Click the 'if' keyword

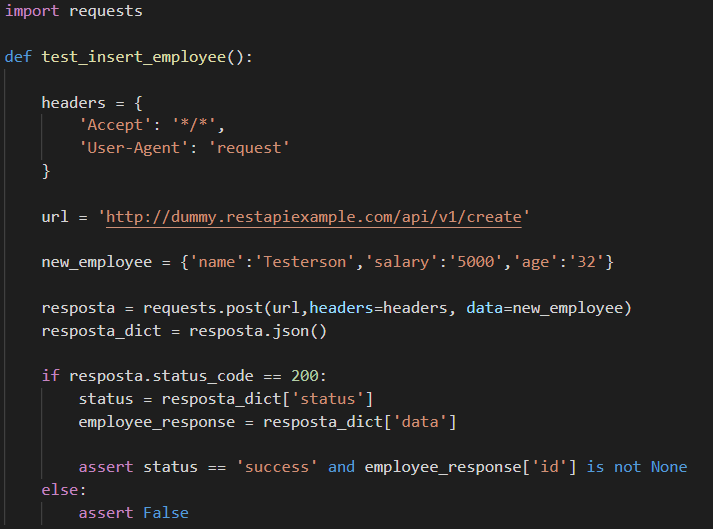click(x=50, y=376)
